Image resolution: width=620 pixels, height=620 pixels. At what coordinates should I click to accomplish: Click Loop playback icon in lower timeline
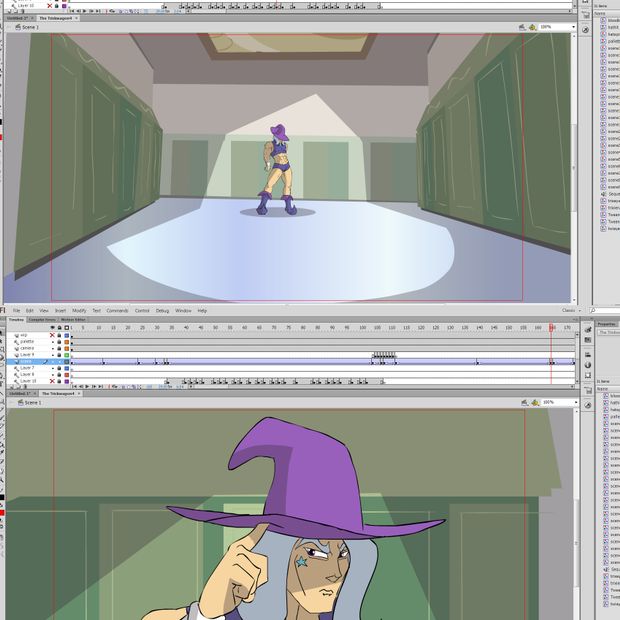point(115,387)
